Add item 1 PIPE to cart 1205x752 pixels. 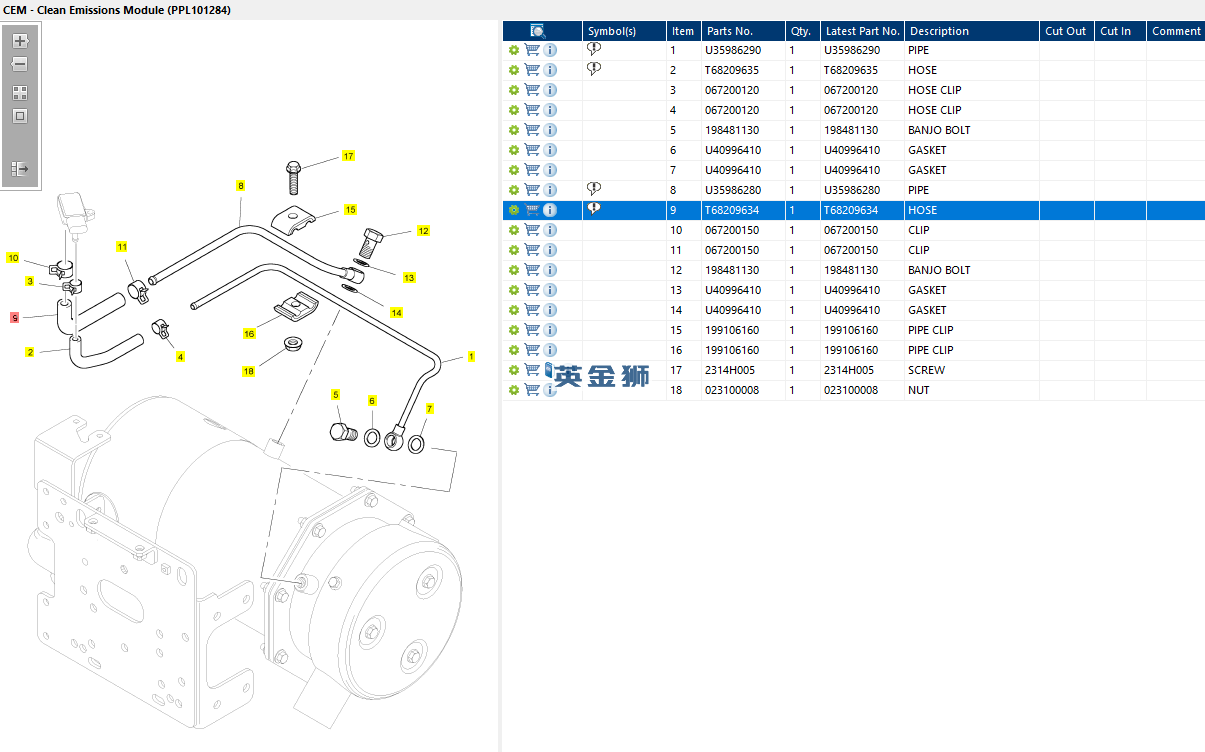(x=532, y=50)
